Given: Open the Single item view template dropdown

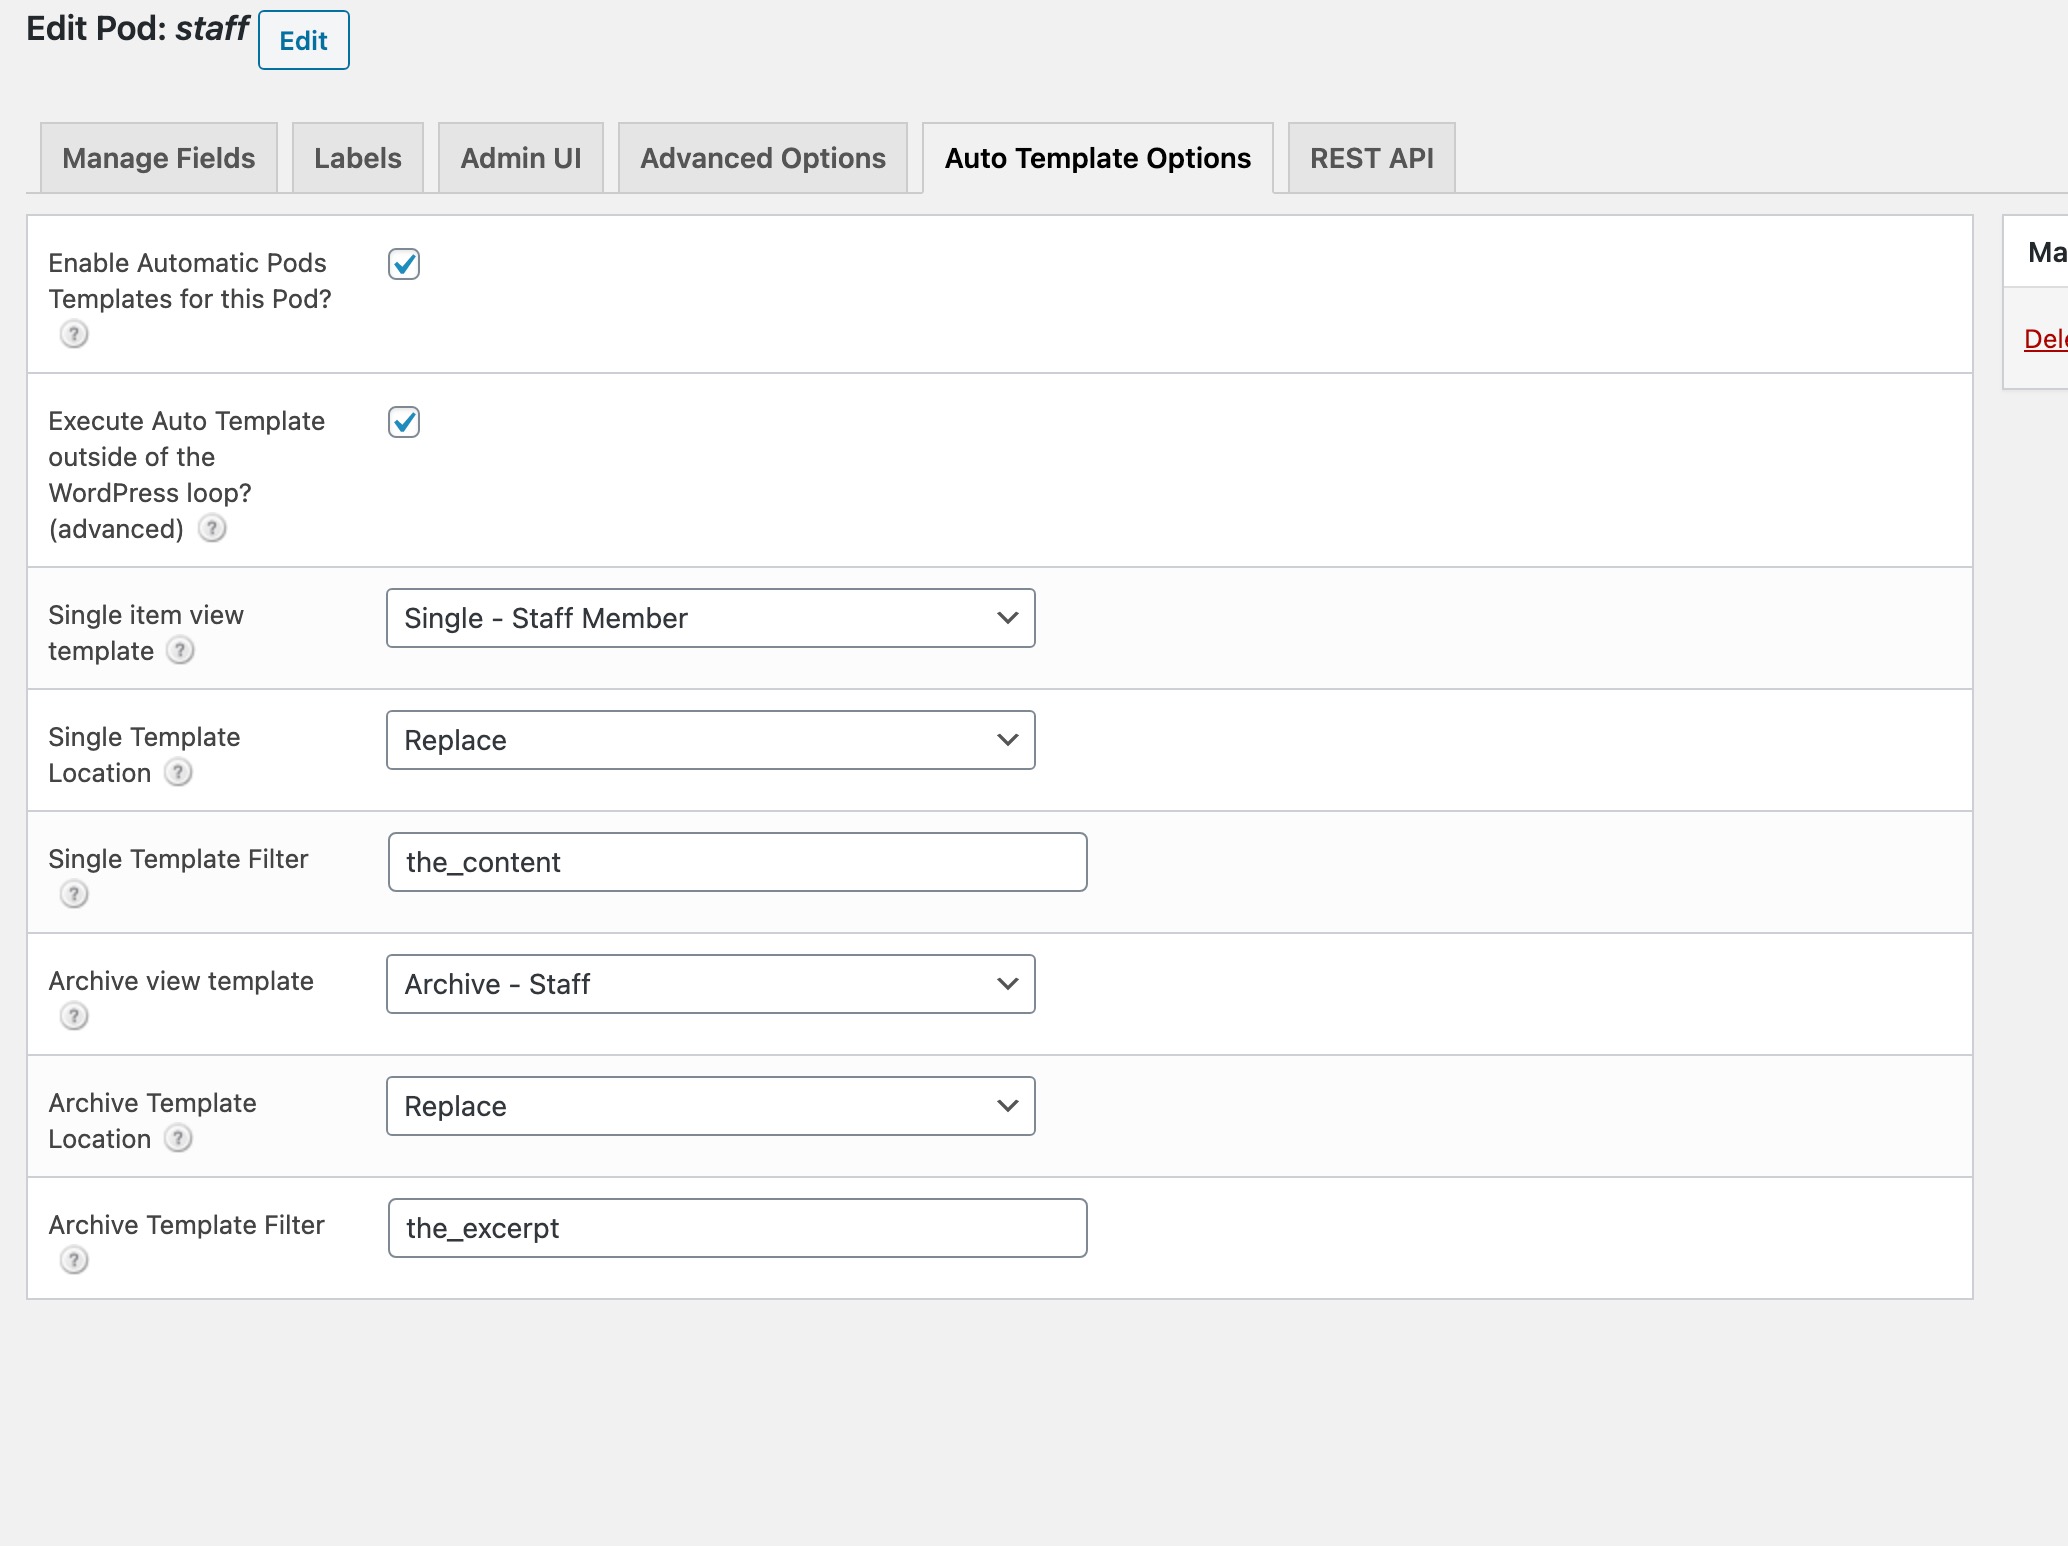Looking at the screenshot, I should pos(710,618).
